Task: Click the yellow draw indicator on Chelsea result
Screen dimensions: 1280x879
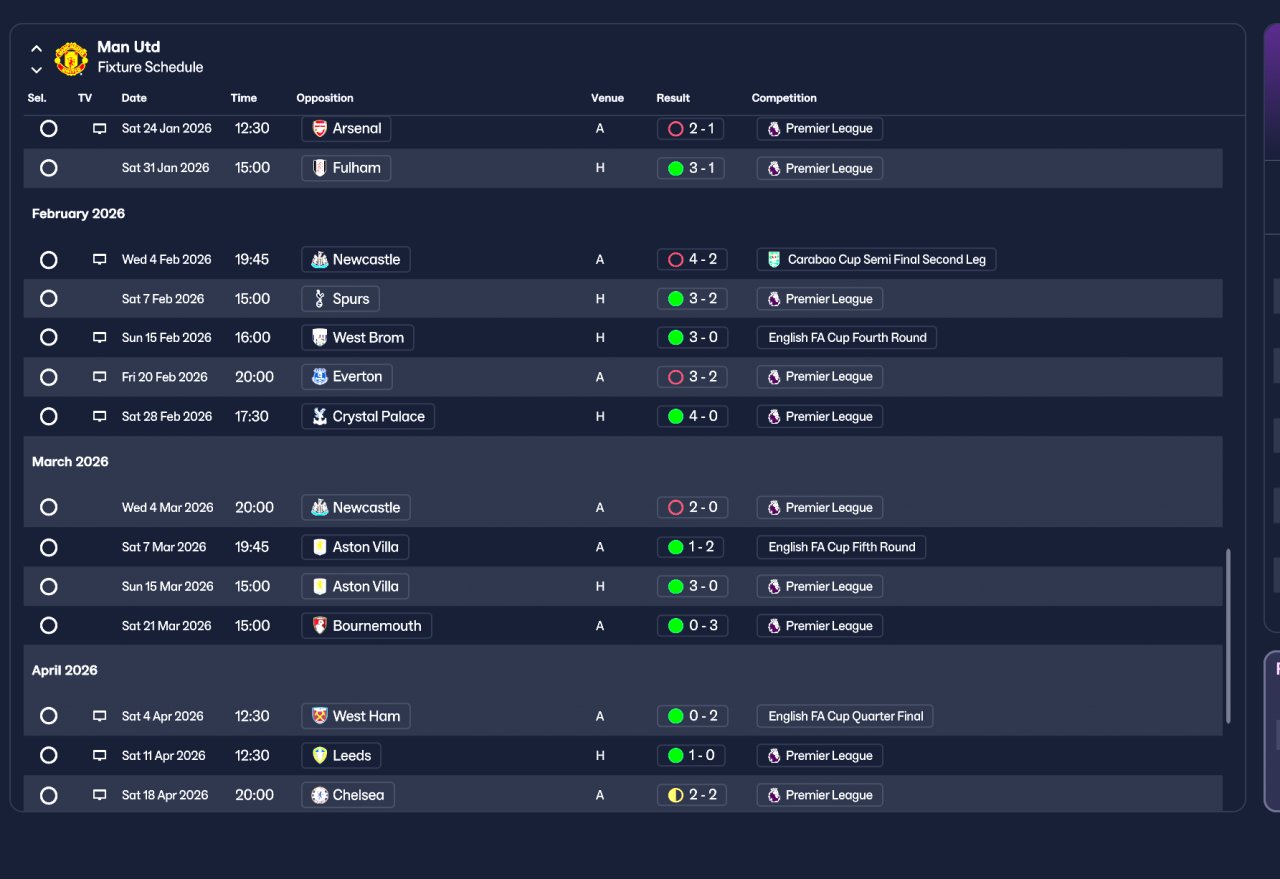Action: pyautogui.click(x=675, y=795)
